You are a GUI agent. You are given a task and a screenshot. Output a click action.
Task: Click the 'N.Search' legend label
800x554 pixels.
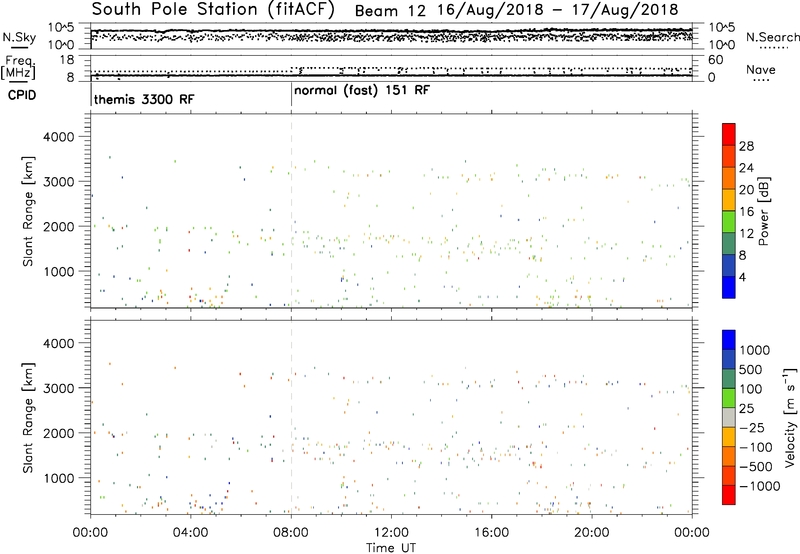point(773,37)
